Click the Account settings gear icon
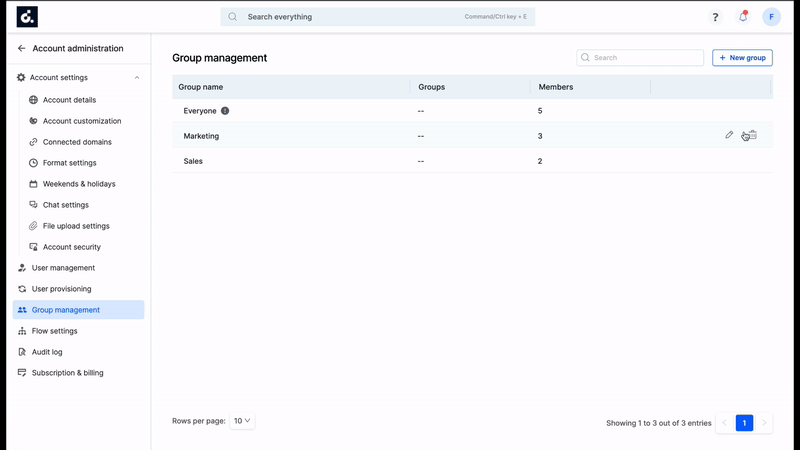 (x=21, y=78)
